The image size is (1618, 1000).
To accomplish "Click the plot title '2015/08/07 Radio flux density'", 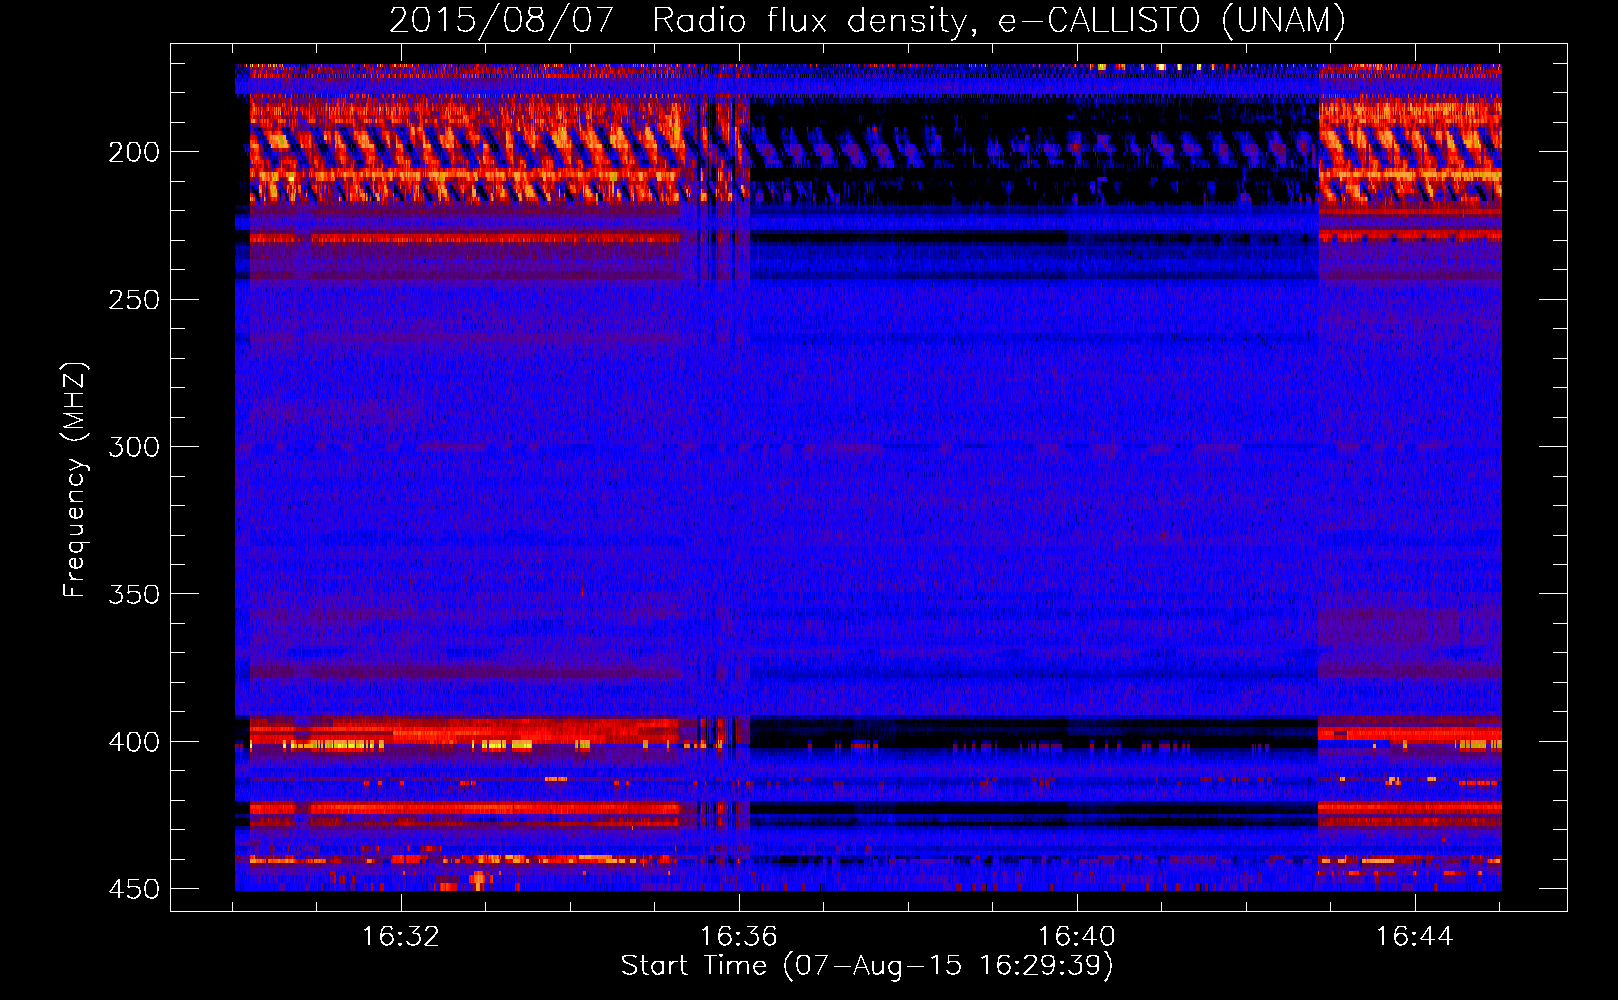I will 867,21.
